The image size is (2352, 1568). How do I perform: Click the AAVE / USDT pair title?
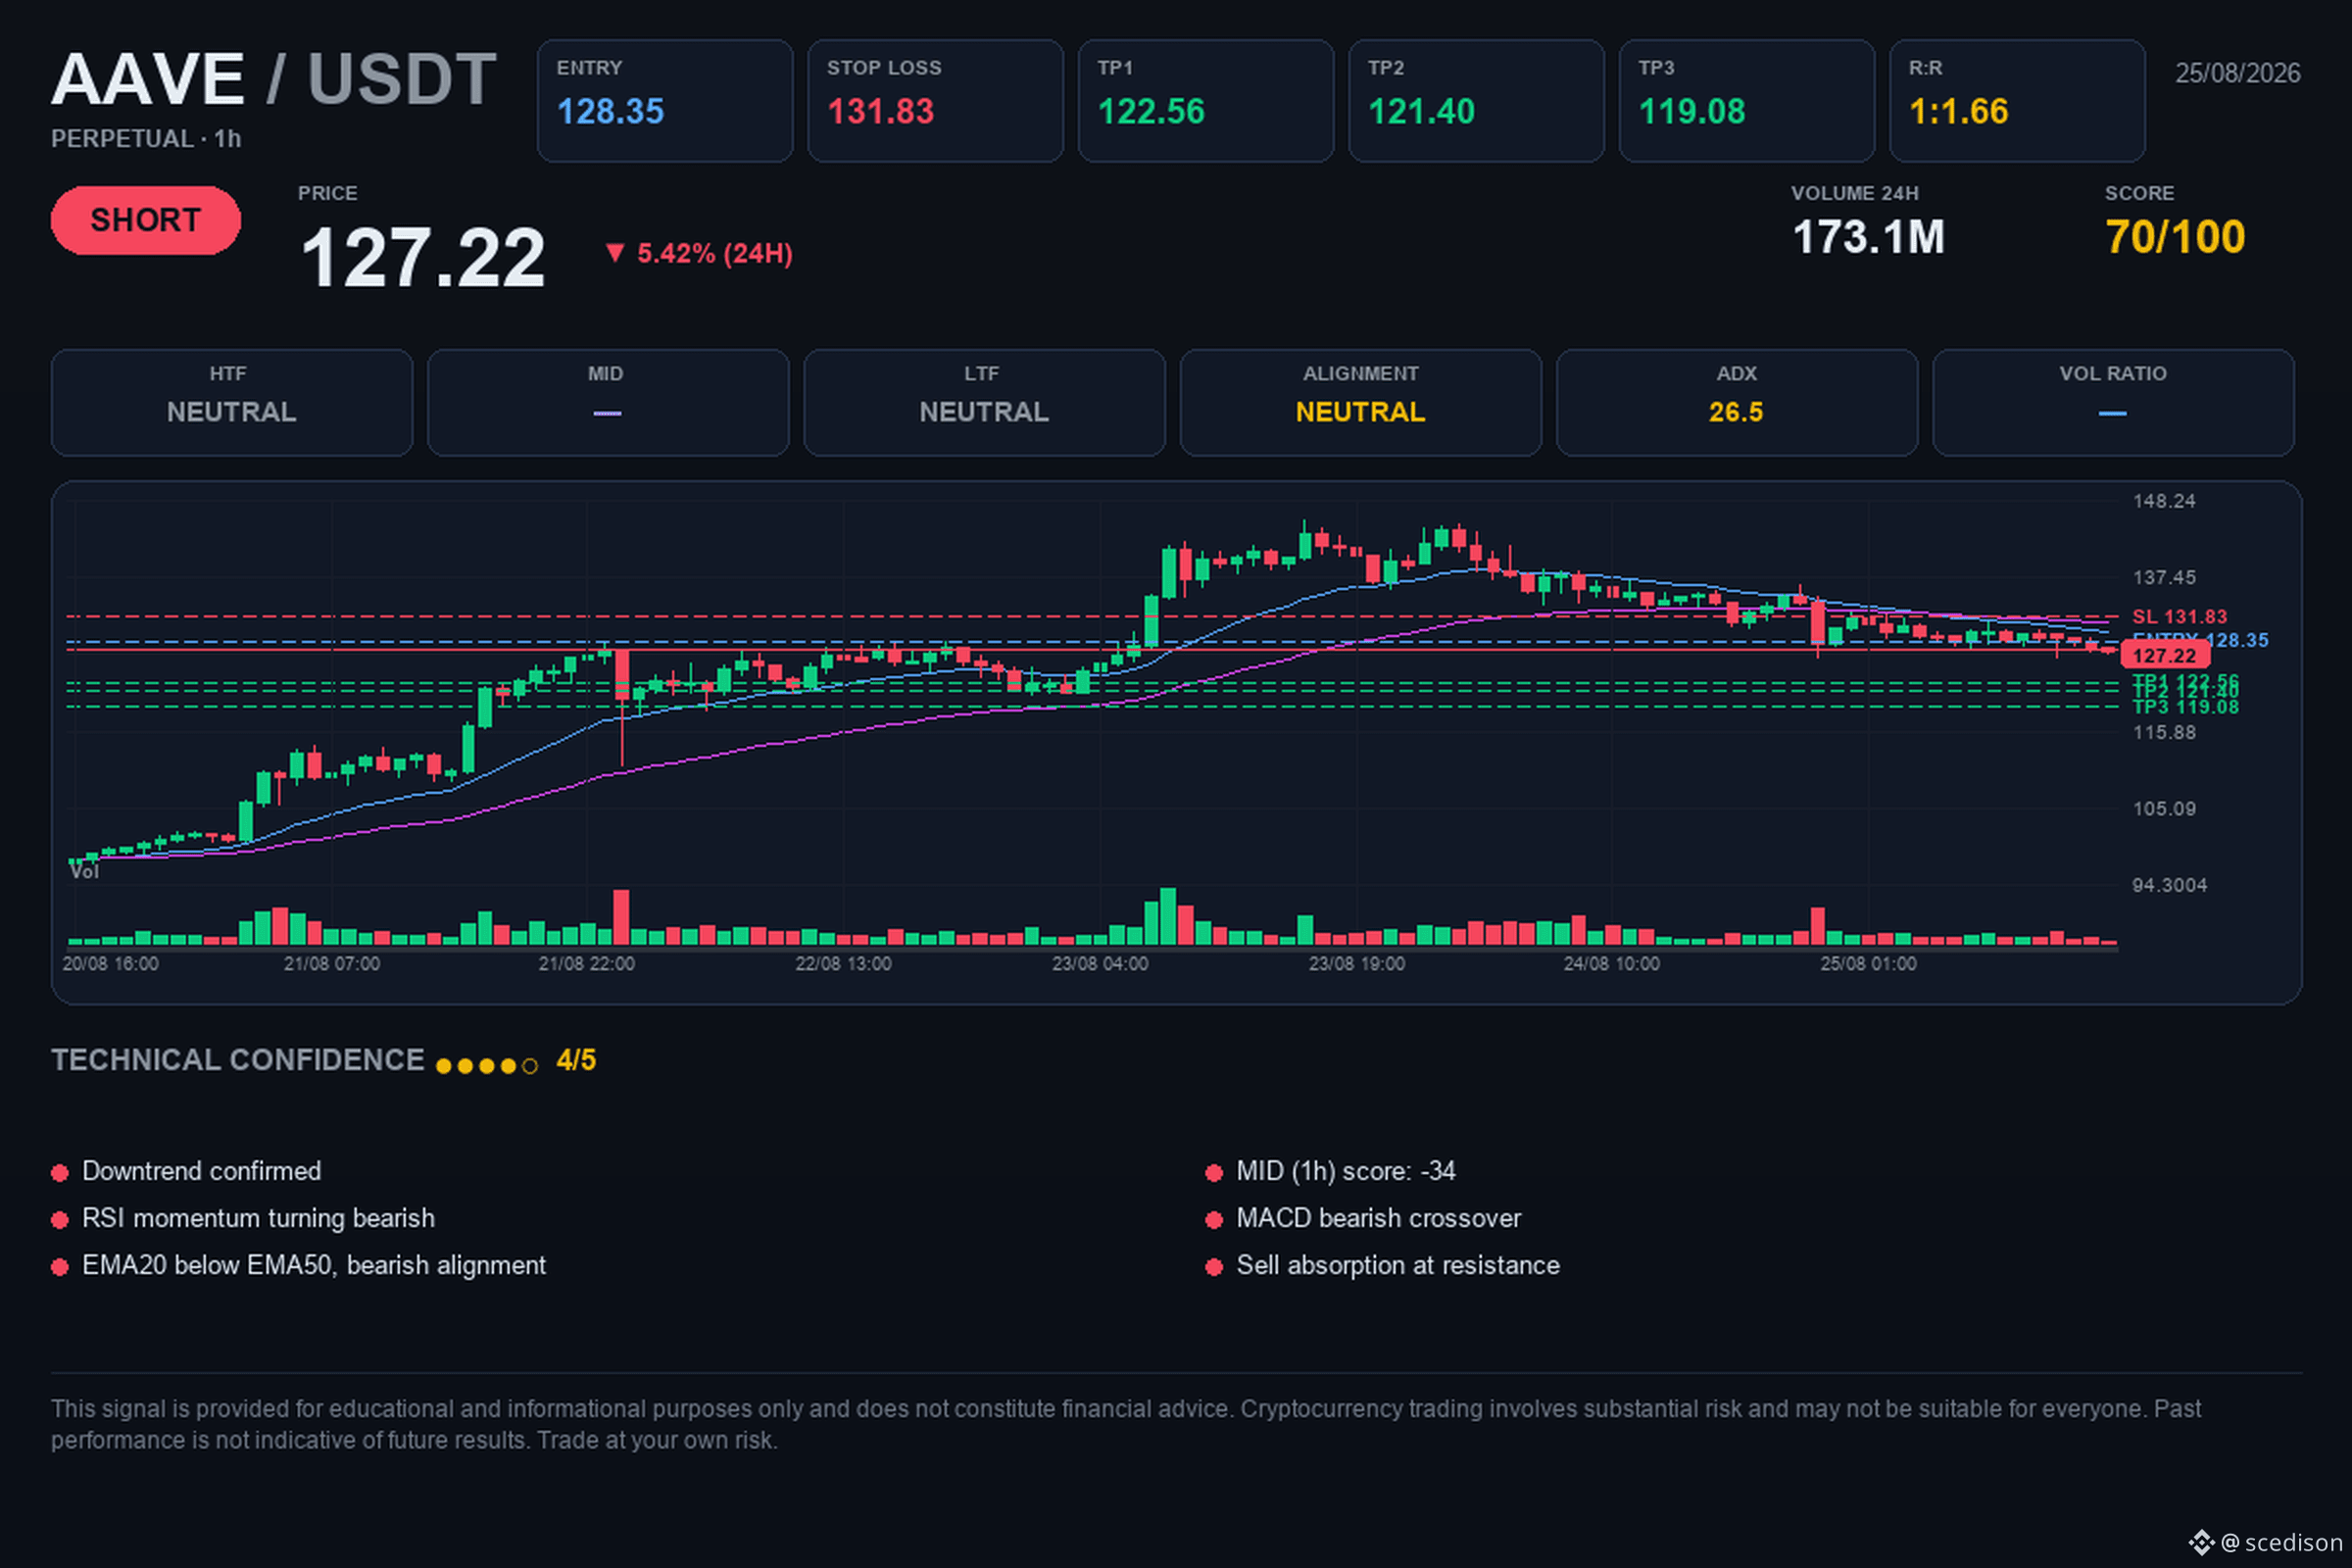tap(273, 79)
